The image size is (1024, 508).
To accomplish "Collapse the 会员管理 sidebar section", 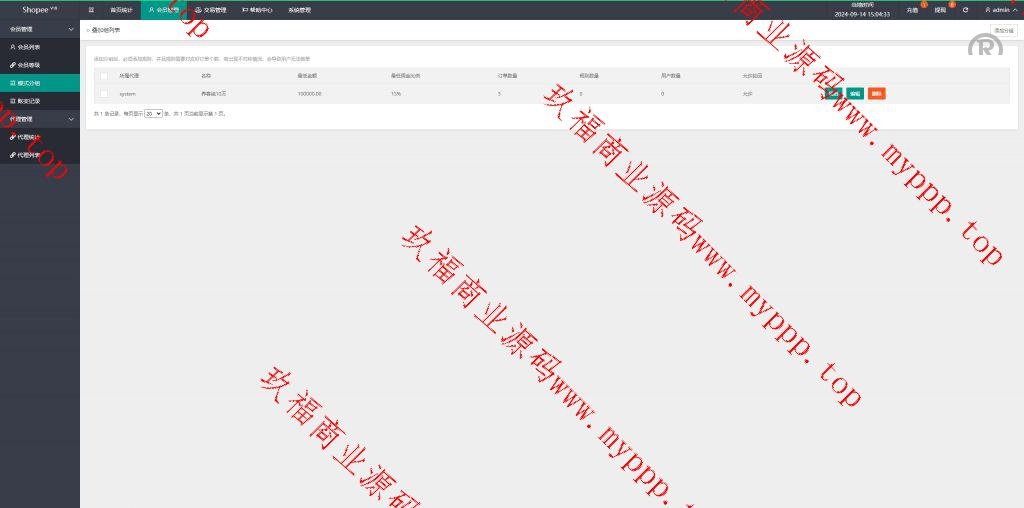I will (40, 29).
